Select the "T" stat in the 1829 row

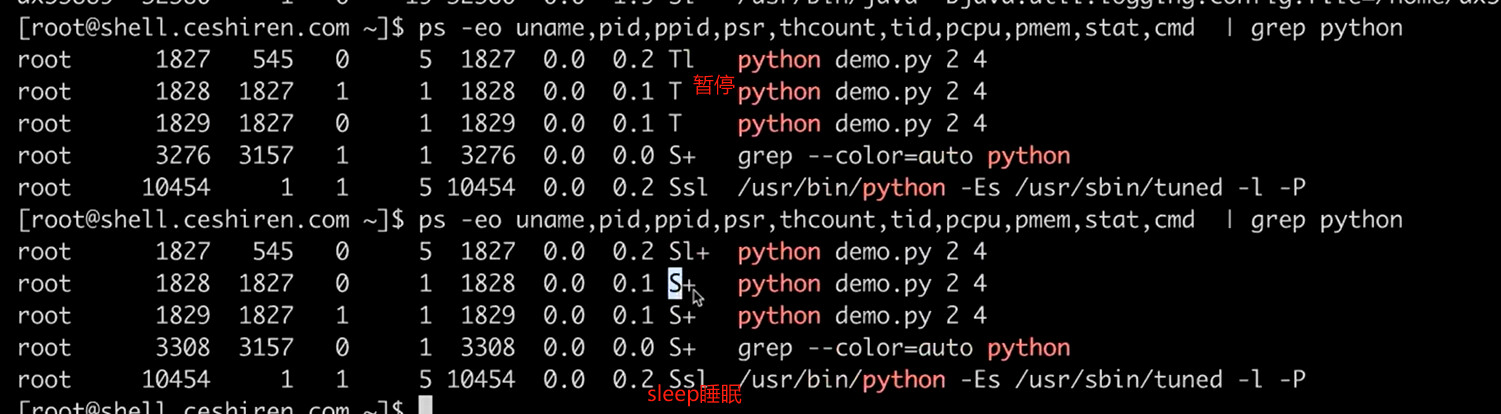point(675,124)
